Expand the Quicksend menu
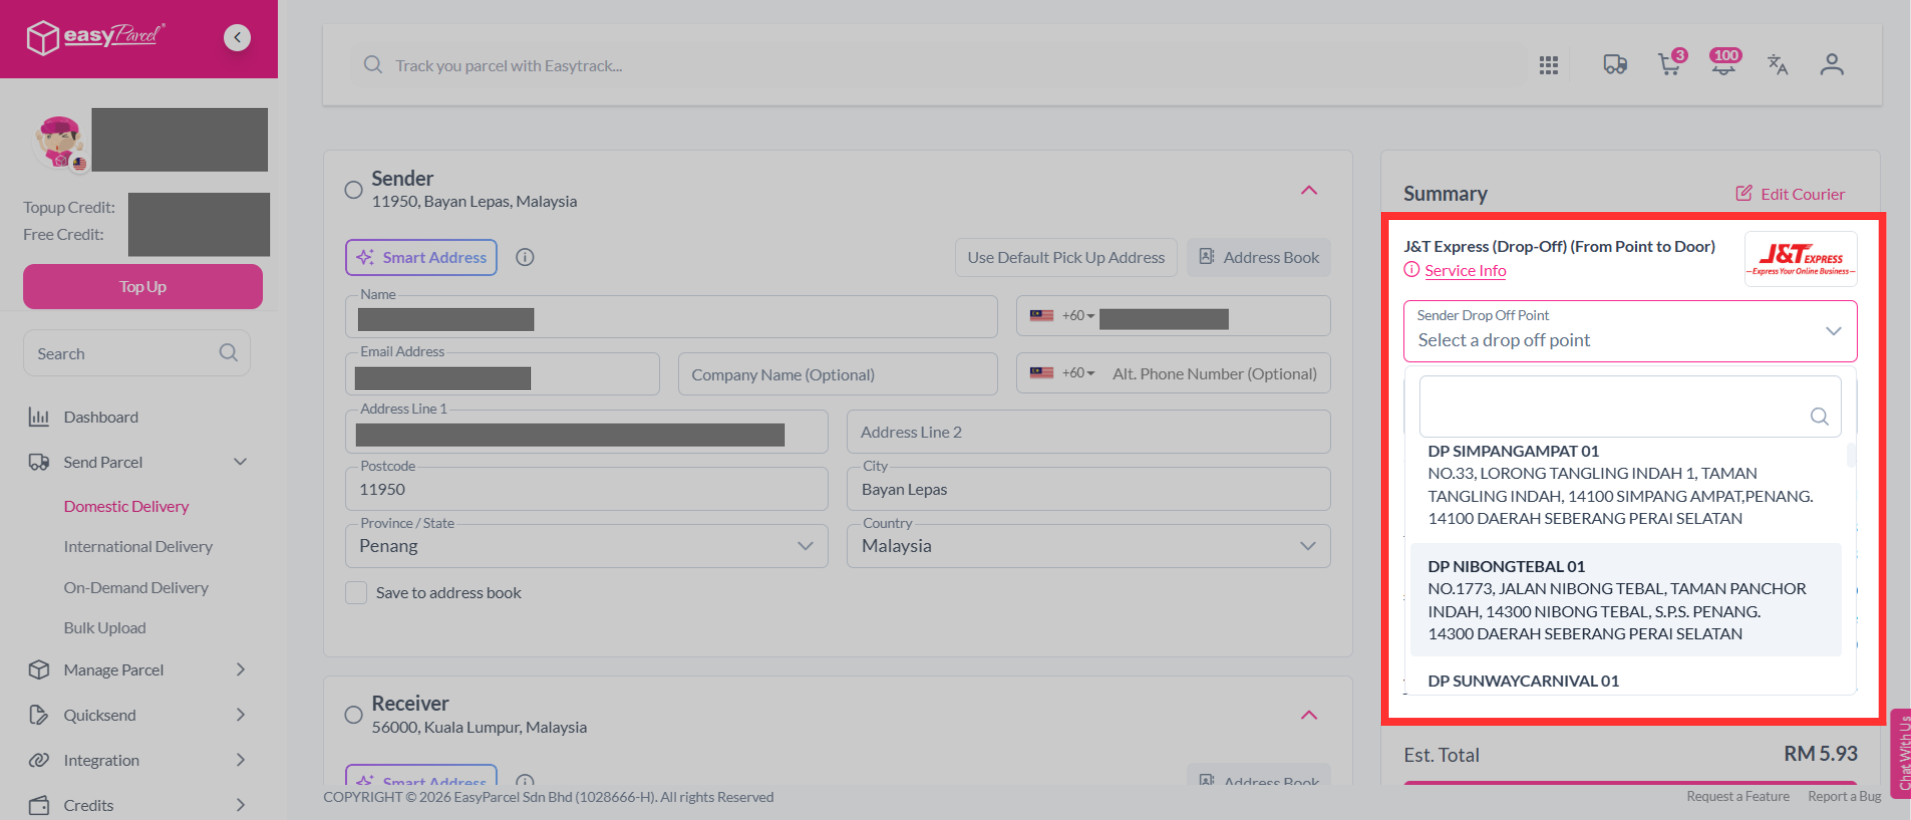1911x820 pixels. click(240, 715)
